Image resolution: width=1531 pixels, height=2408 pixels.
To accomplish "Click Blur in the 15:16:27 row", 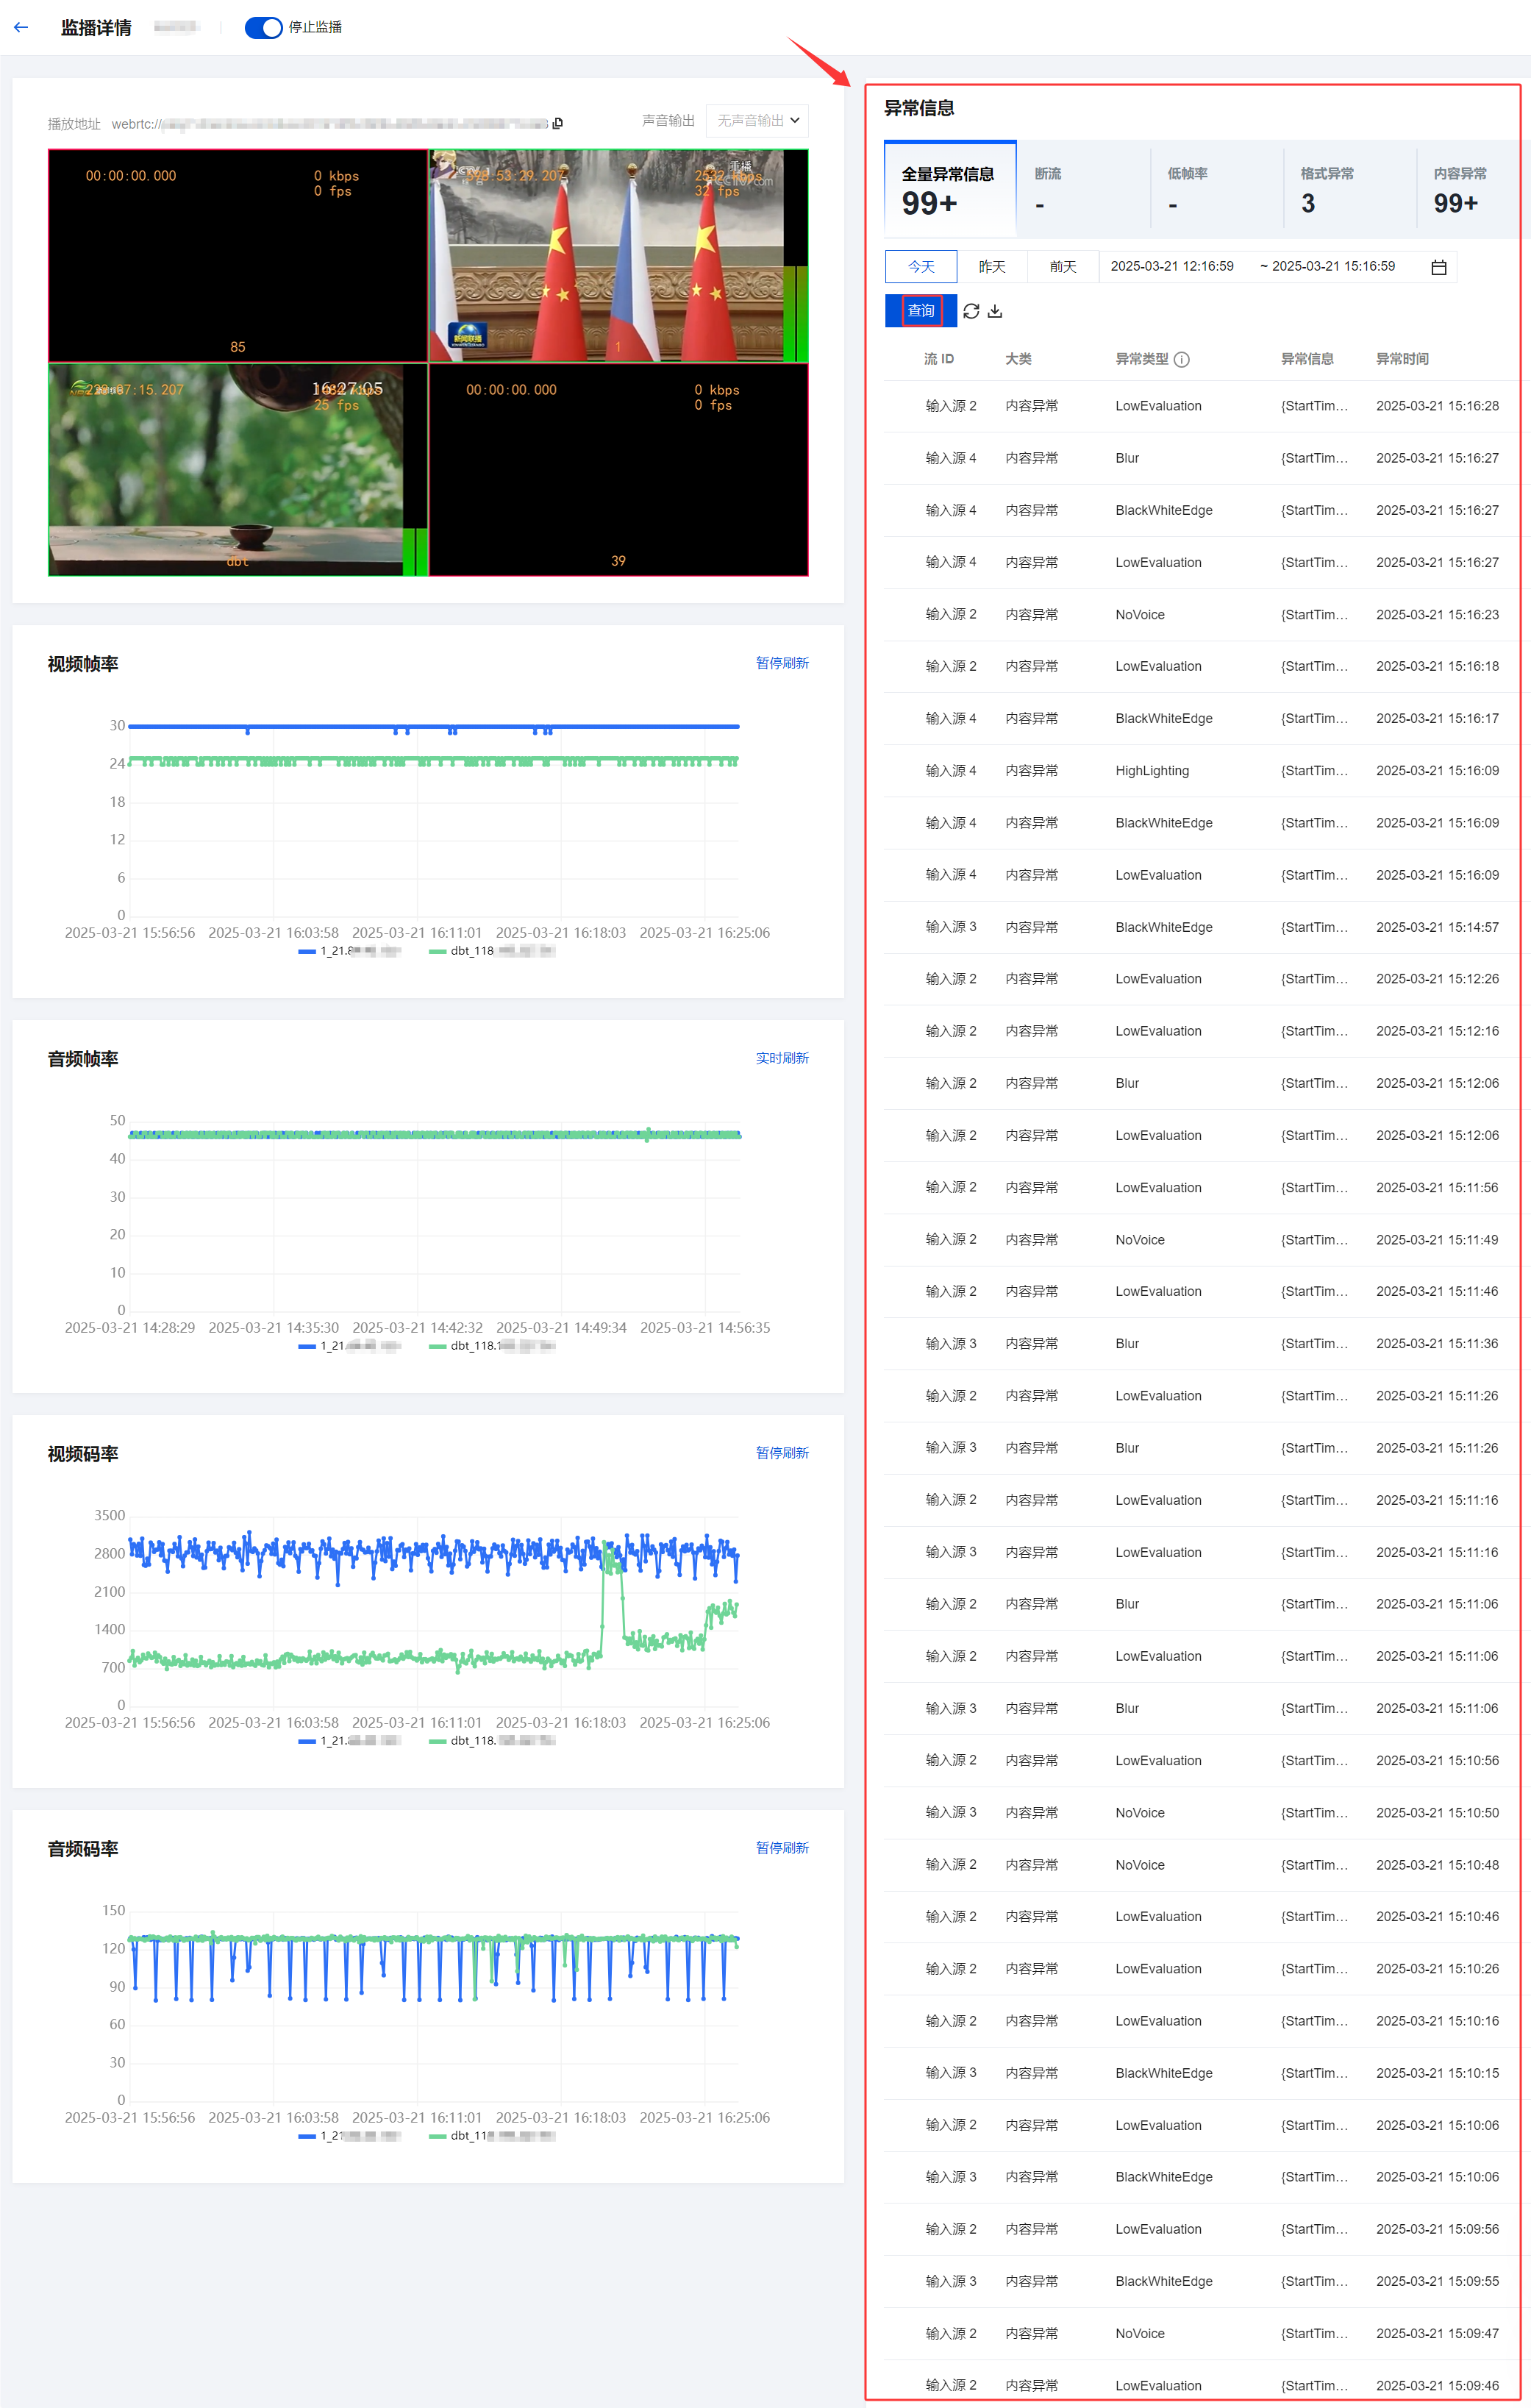I will [1127, 458].
